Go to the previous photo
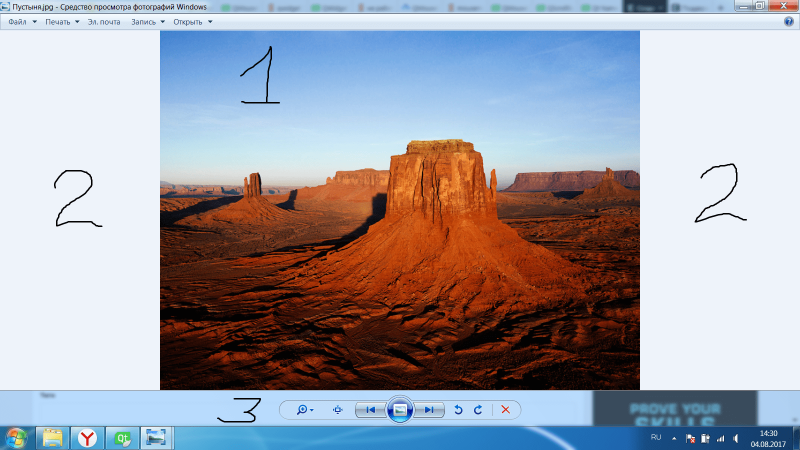 click(371, 410)
